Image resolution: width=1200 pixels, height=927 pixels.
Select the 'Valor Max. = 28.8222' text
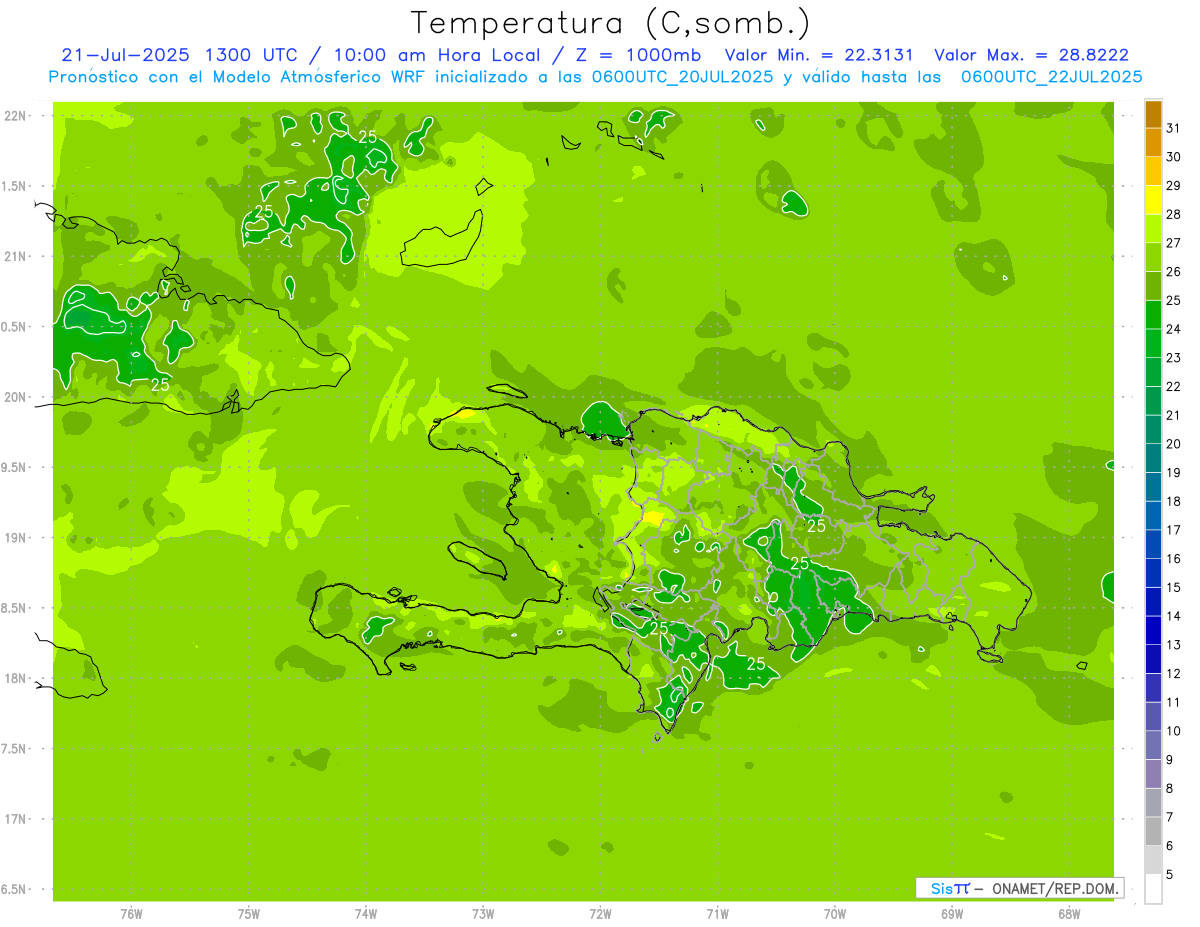click(1031, 55)
